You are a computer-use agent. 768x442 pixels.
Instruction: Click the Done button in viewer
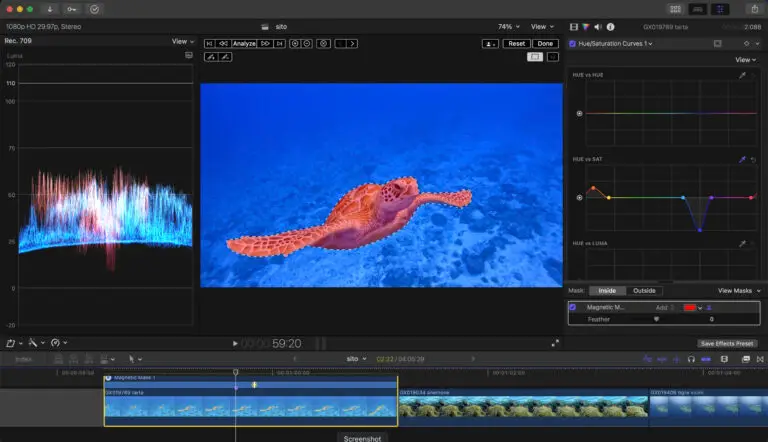tap(545, 44)
